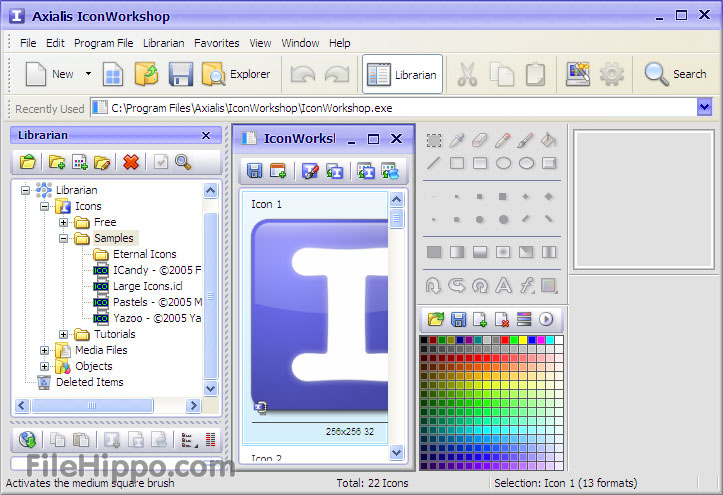The image size is (723, 495).
Task: Select the color picker eyedropper tool
Action: coord(456,140)
